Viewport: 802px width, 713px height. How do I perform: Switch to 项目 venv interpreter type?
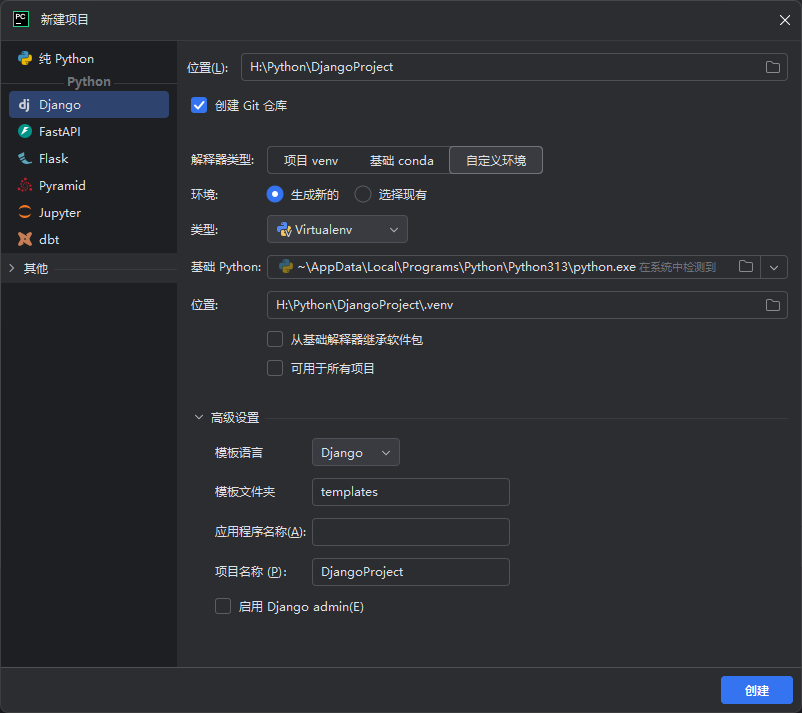[310, 161]
